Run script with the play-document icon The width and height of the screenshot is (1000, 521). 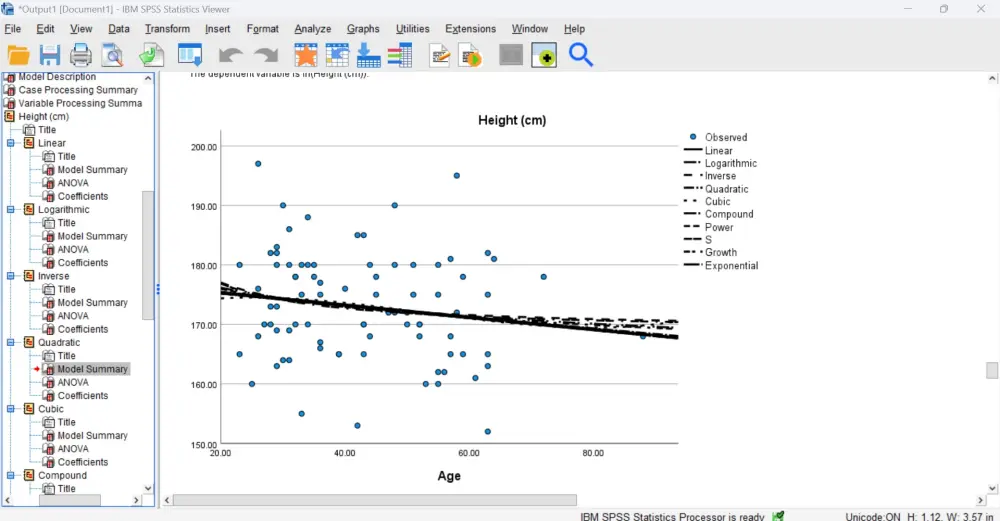[x=471, y=55]
